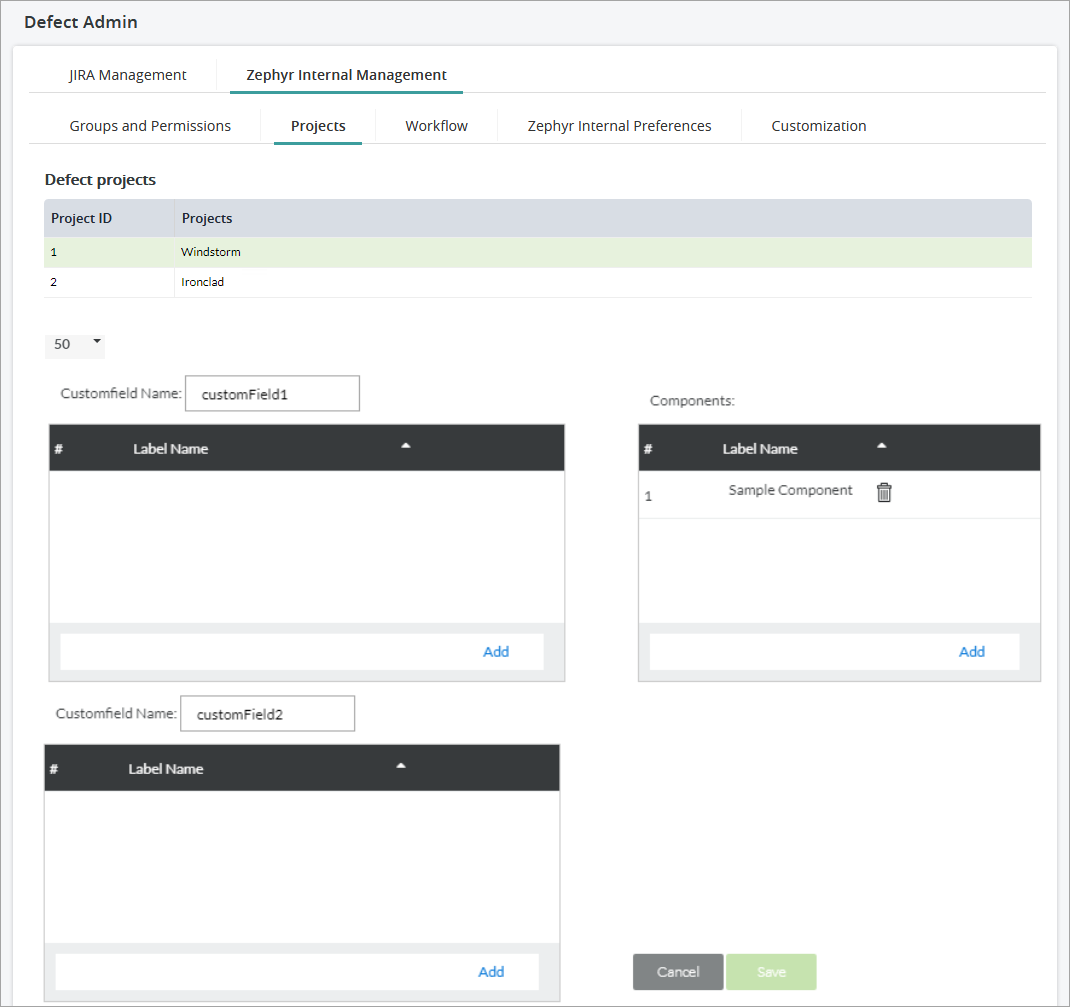Sort Components table by Label Name arrow
Screen dimensions: 1070x1007
tap(881, 446)
